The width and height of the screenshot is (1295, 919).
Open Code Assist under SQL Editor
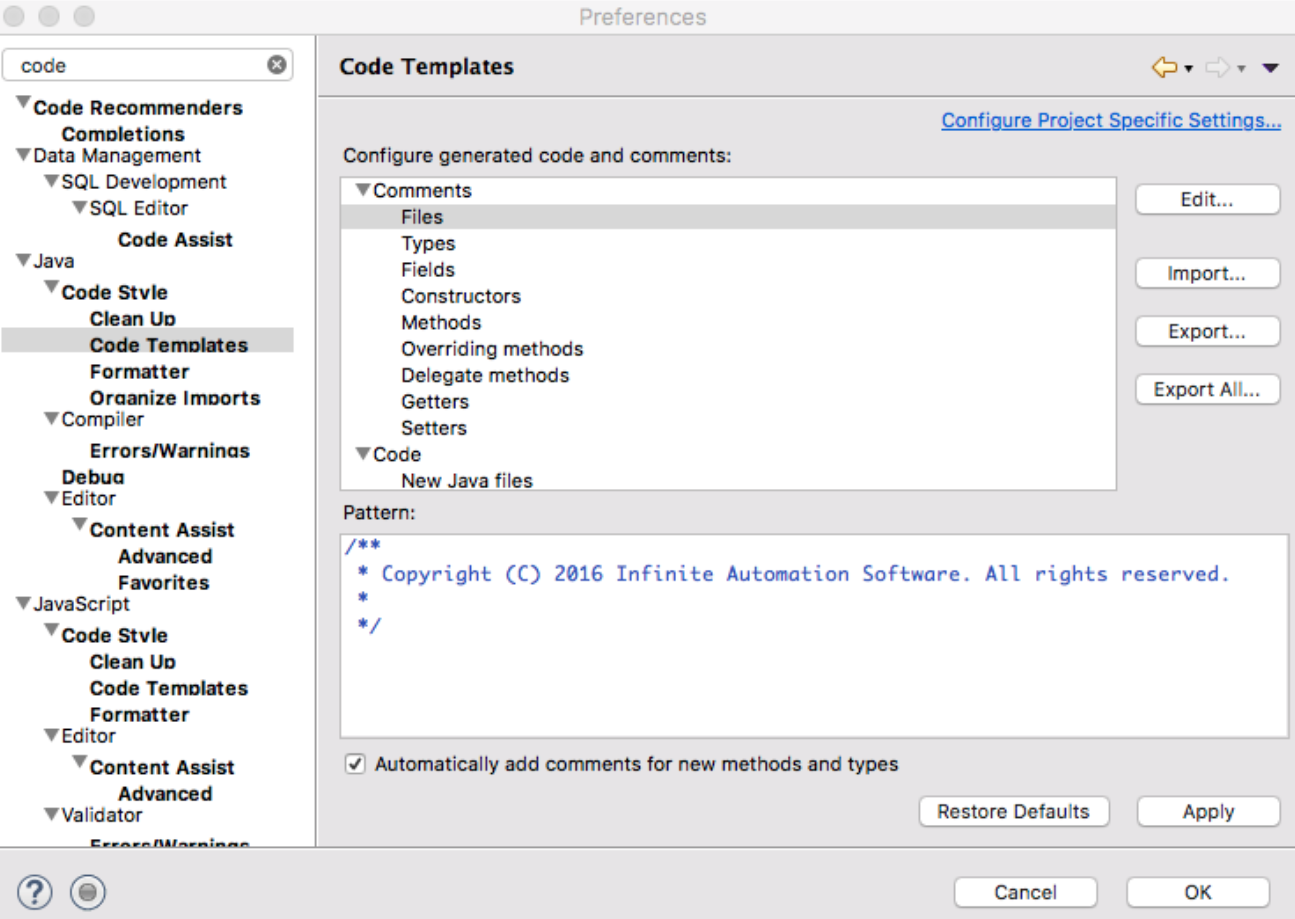175,240
